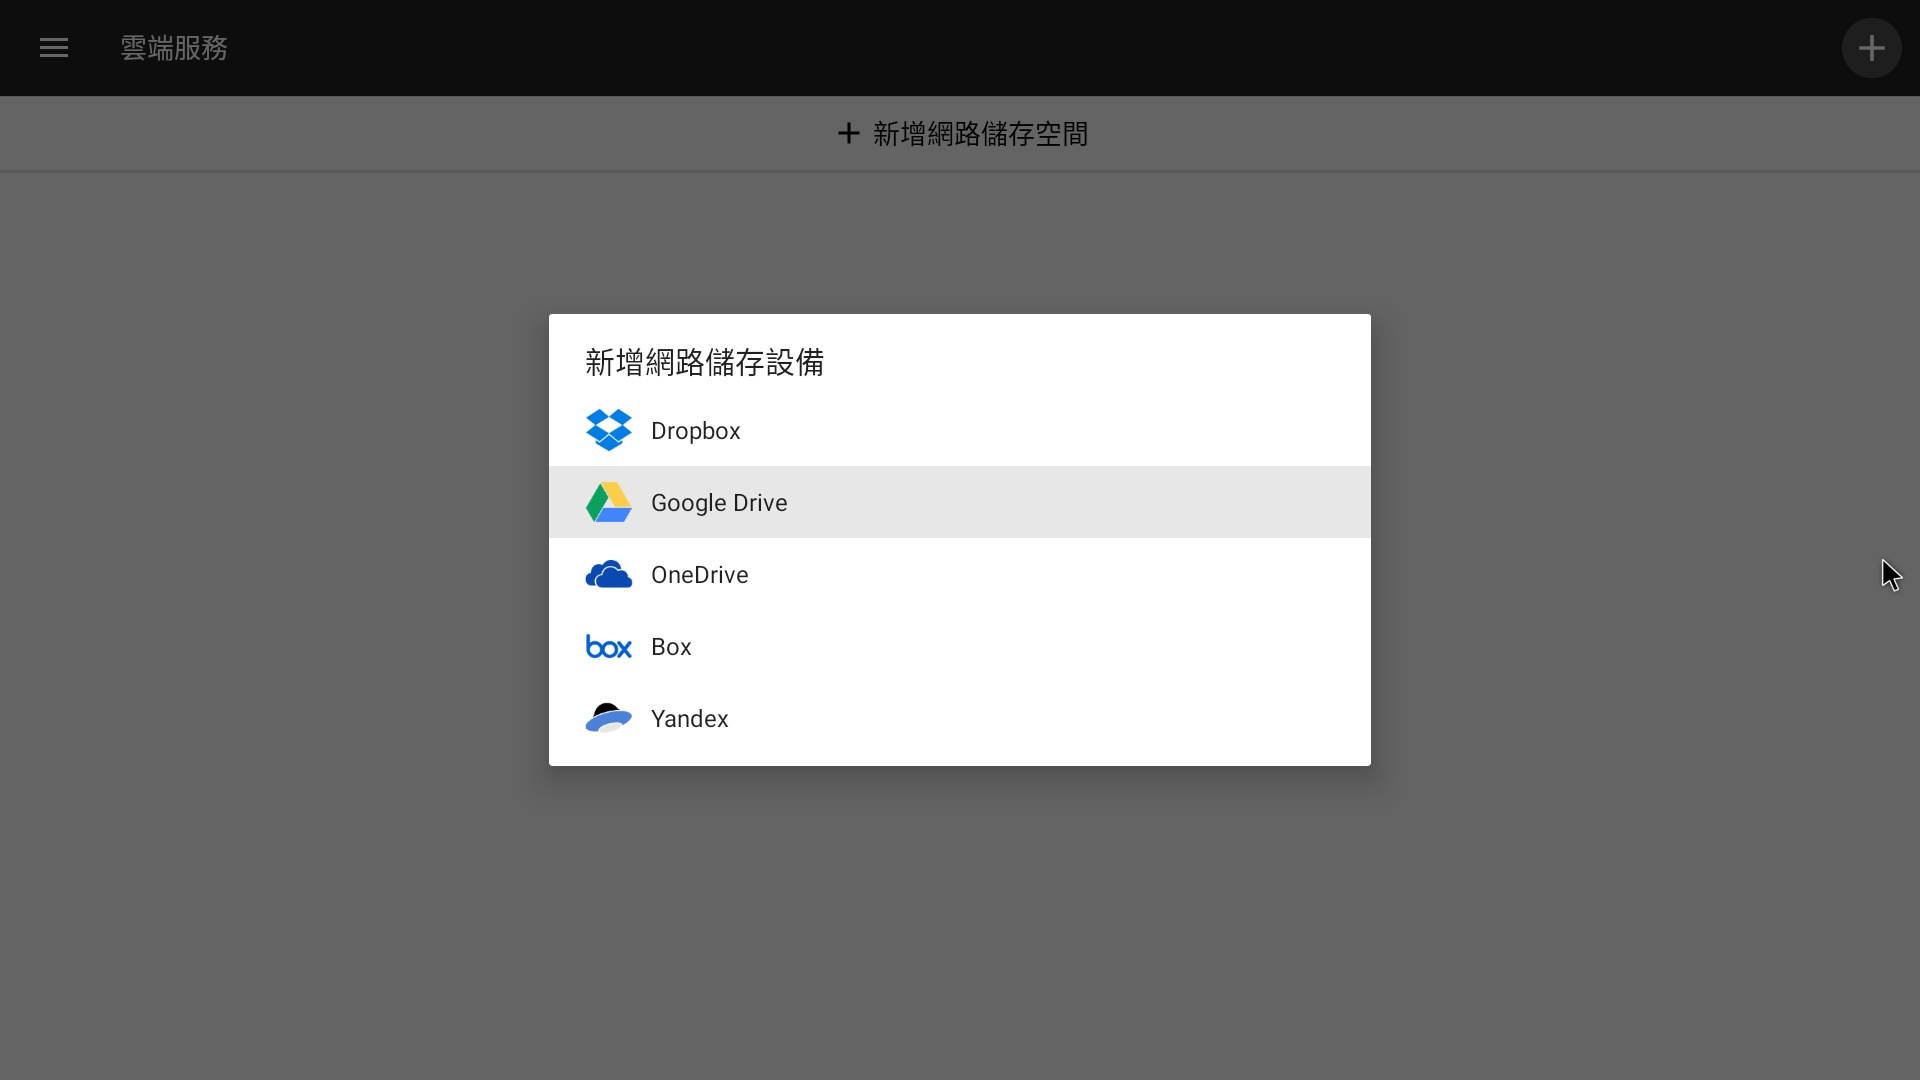
Task: Click the Google Drive triangle icon
Action: (608, 502)
